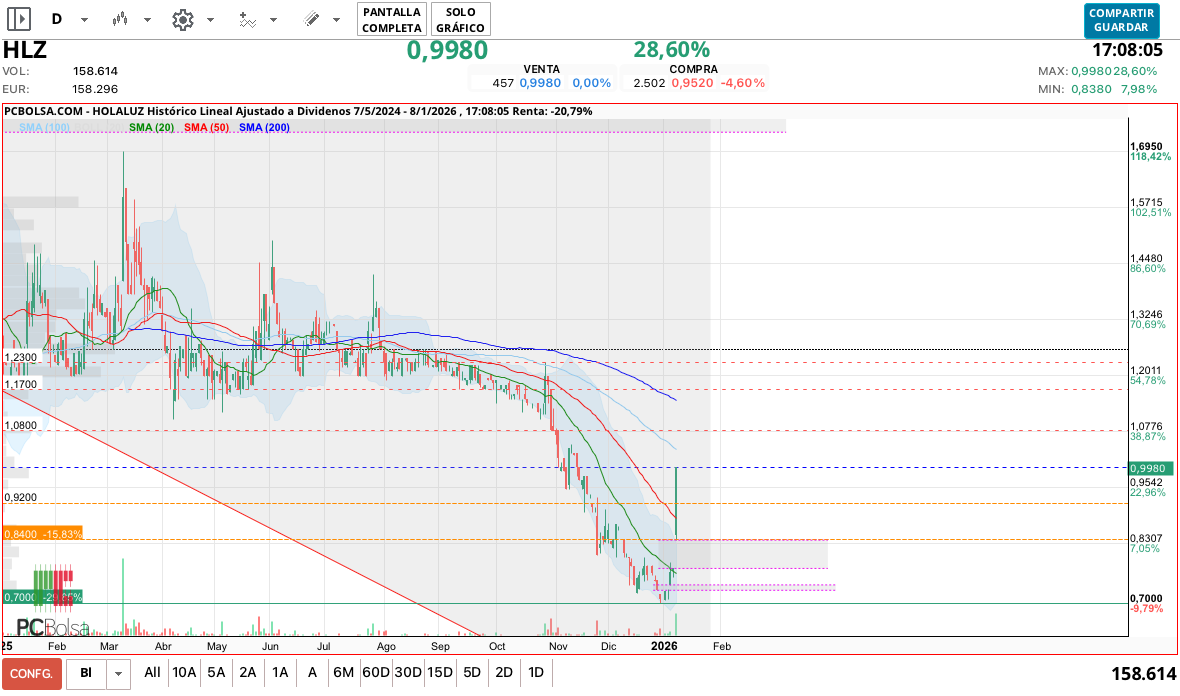Toggle the side panel icon
The height and width of the screenshot is (696, 1180).
click(19, 19)
